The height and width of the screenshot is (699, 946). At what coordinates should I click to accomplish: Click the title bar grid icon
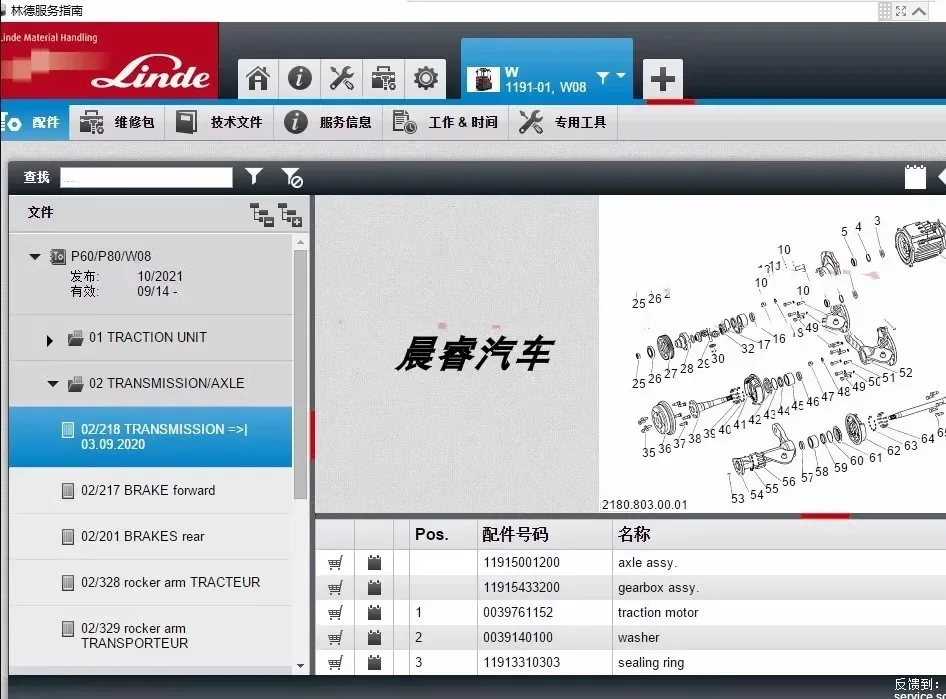884,11
